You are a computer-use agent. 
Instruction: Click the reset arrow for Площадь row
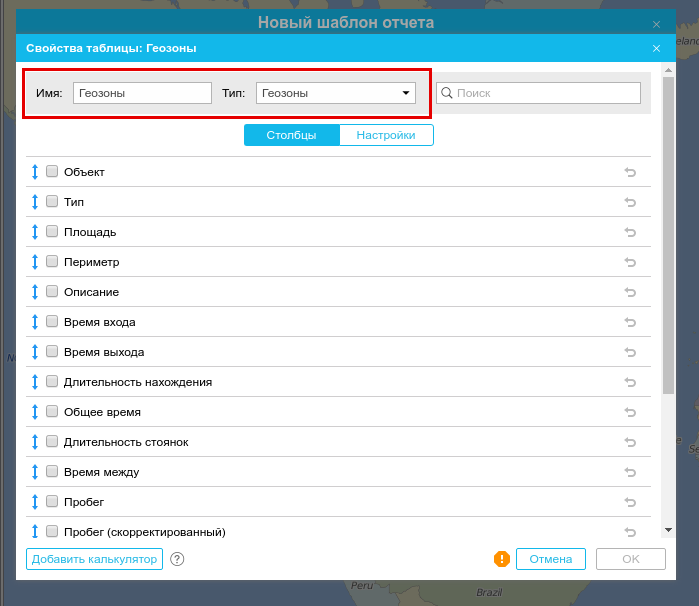630,232
